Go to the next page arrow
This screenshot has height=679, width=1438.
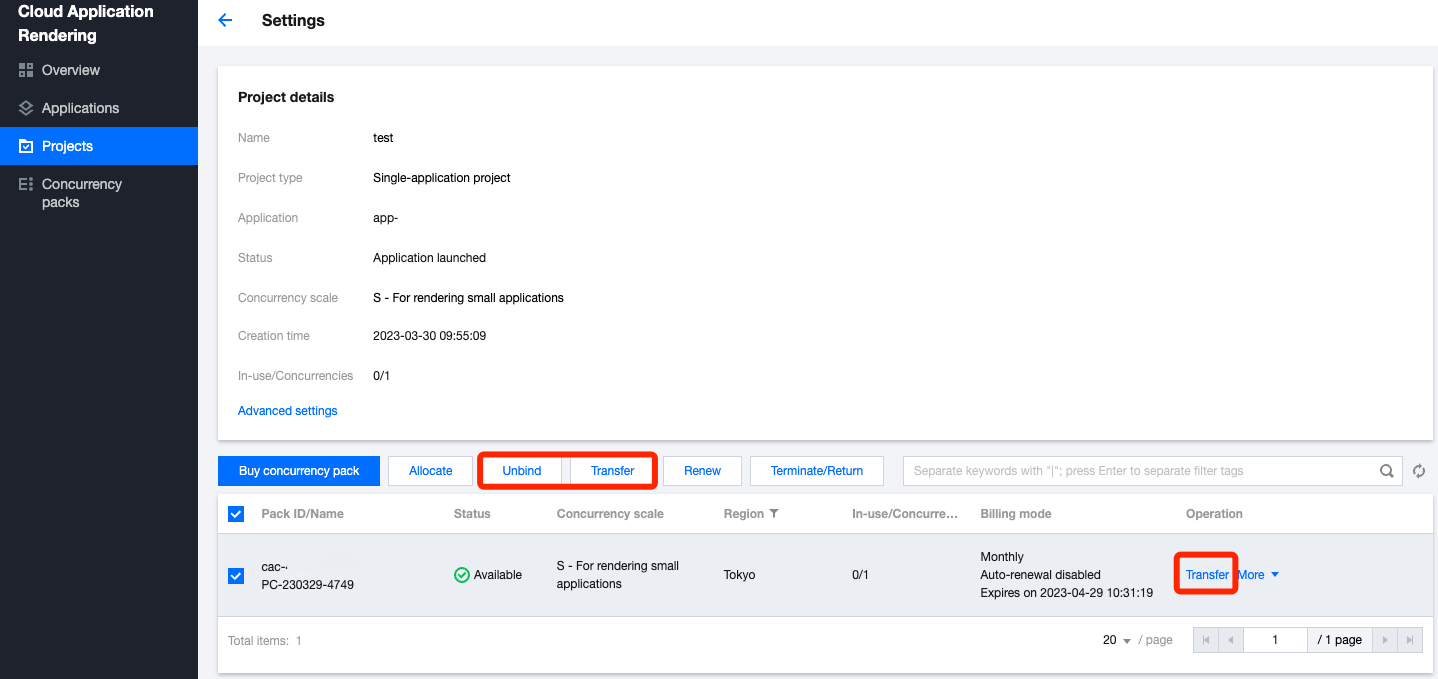pos(1384,640)
